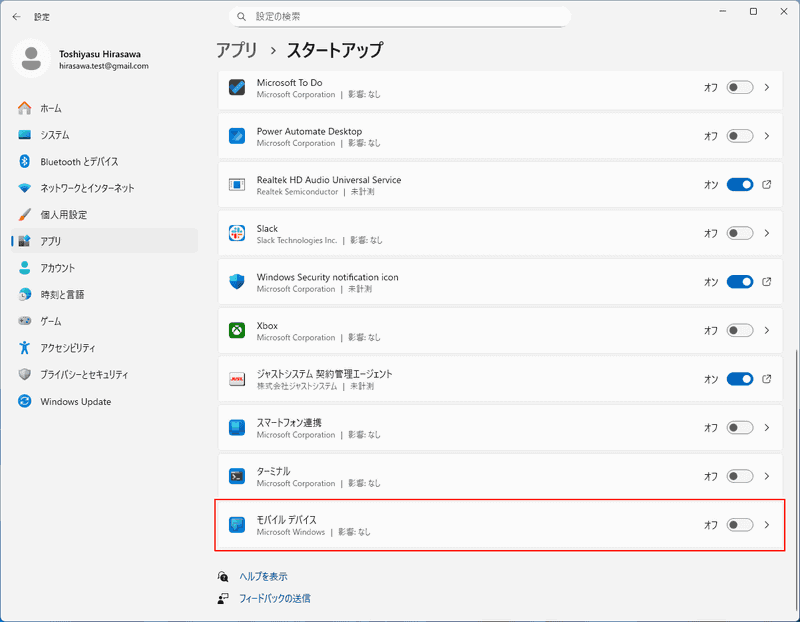The height and width of the screenshot is (622, 800).
Task: Expand the モバイル デバイス entry details
Action: click(x=768, y=524)
